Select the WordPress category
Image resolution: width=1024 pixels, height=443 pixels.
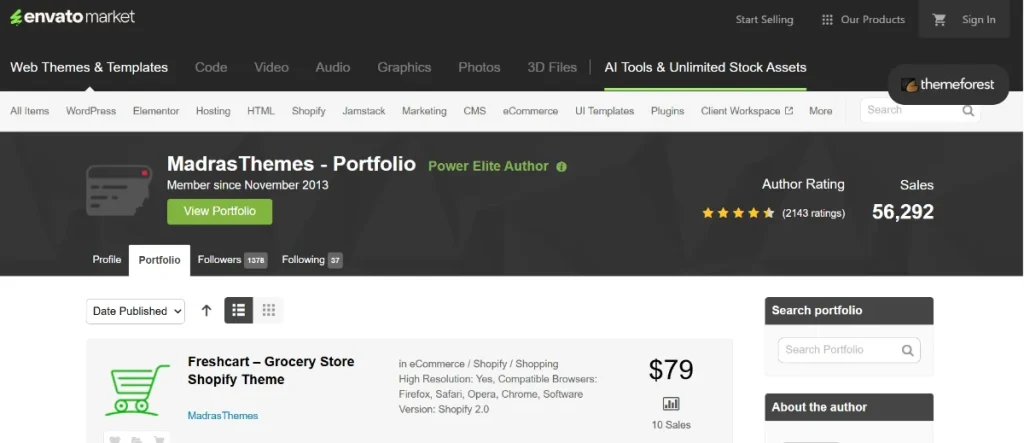[x=91, y=111]
